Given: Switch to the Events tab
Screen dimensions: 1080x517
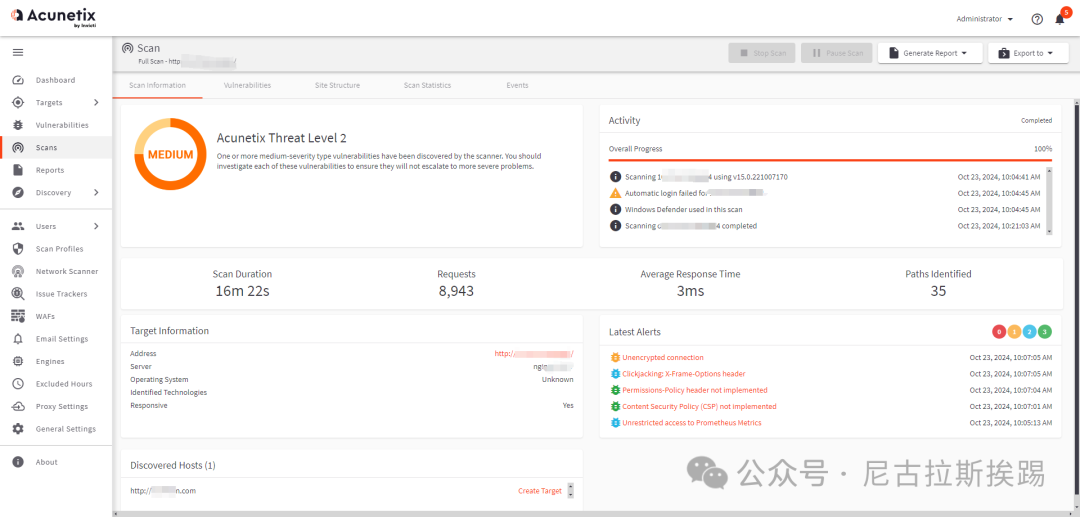Looking at the screenshot, I should pos(517,85).
